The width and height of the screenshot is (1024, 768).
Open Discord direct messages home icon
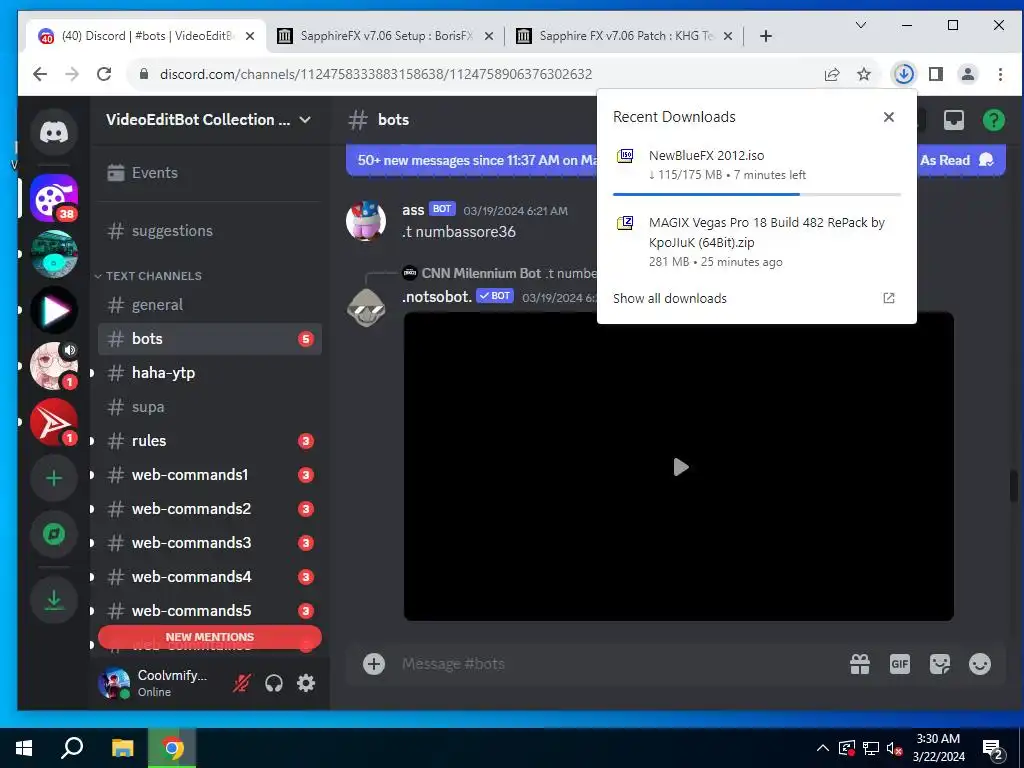click(x=54, y=133)
